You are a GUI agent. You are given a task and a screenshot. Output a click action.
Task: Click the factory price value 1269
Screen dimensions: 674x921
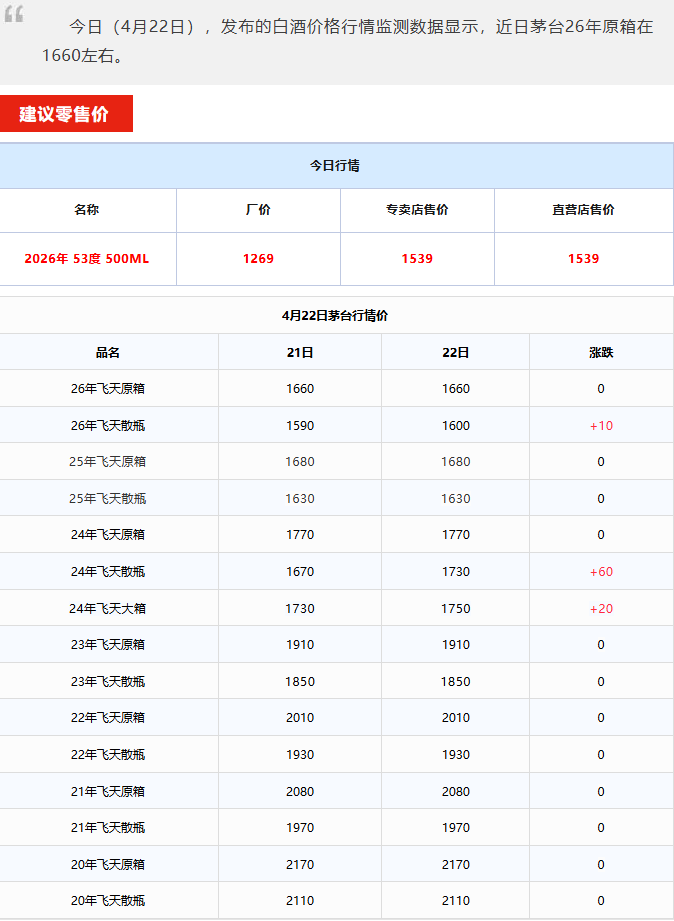258,259
